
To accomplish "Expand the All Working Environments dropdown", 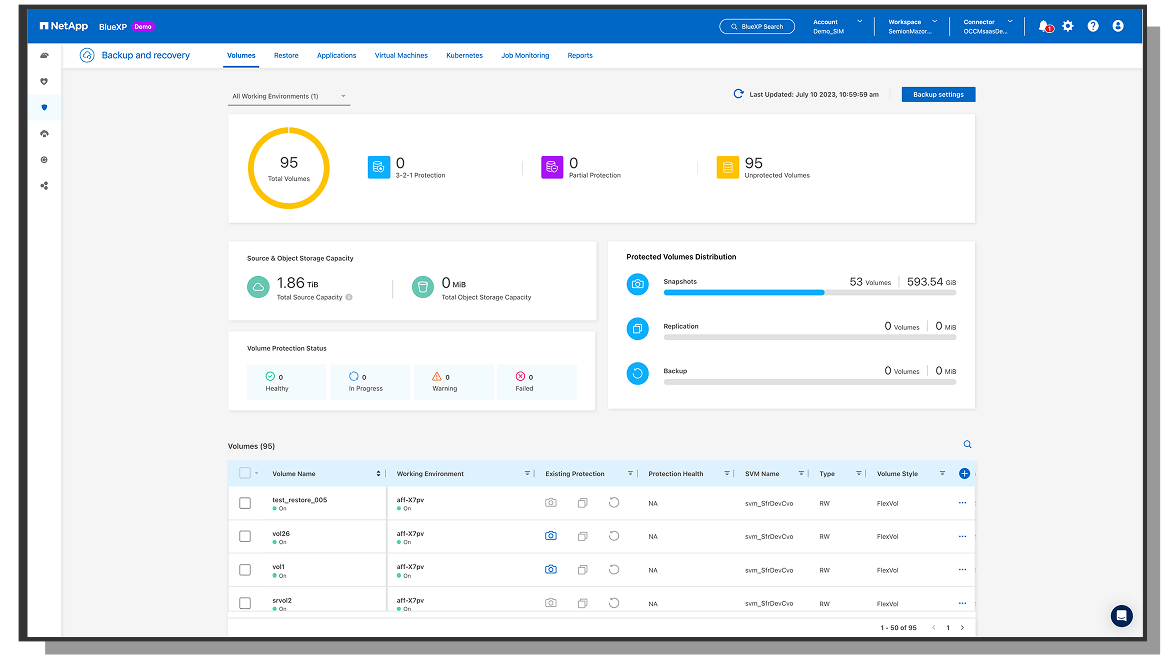I will [x=288, y=97].
